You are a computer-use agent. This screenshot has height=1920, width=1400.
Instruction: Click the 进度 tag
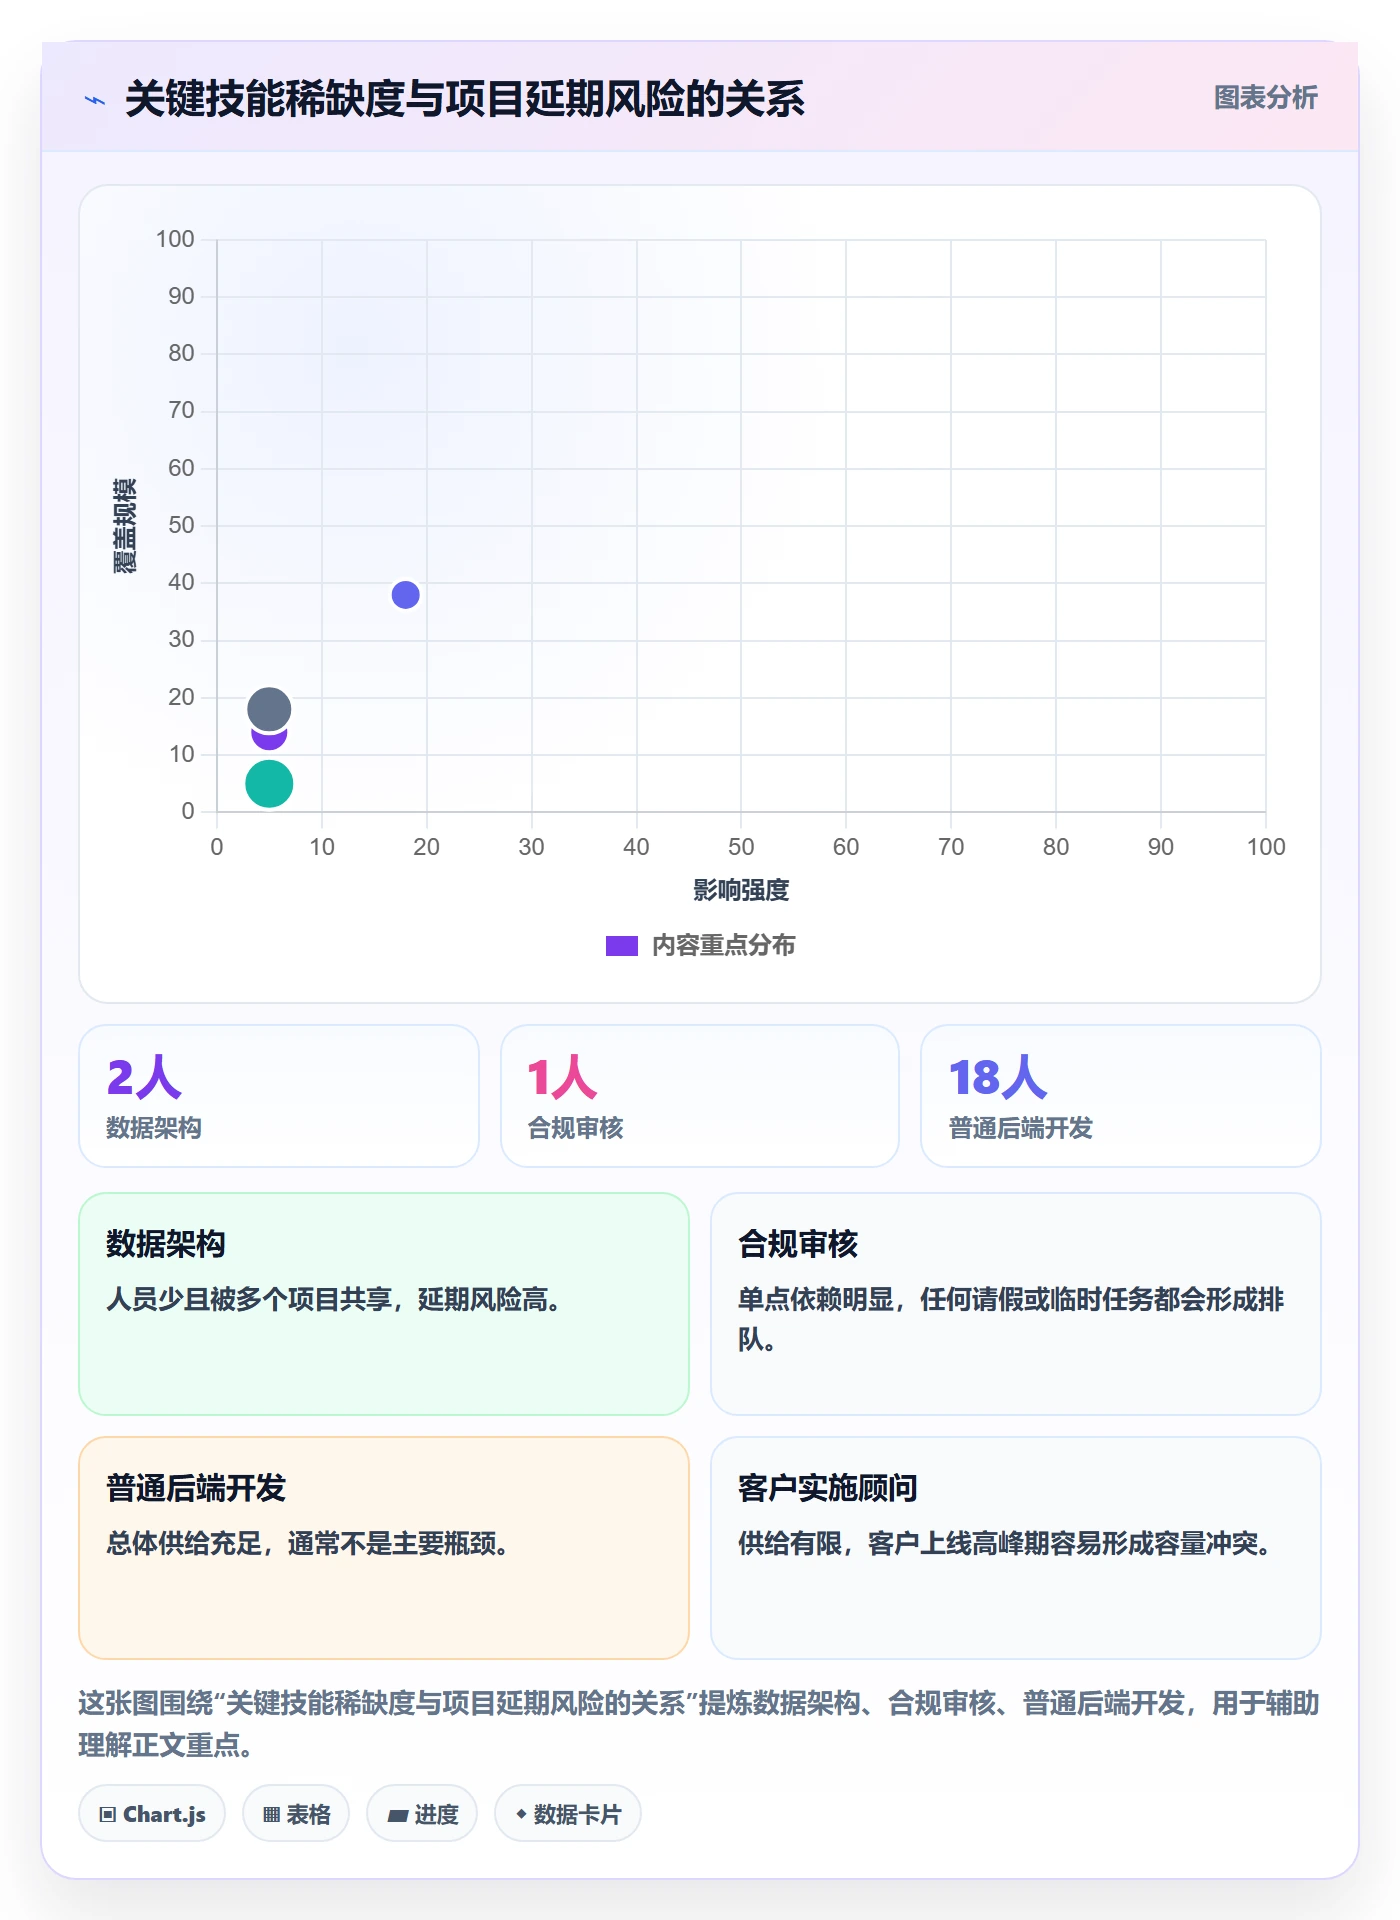[422, 1814]
